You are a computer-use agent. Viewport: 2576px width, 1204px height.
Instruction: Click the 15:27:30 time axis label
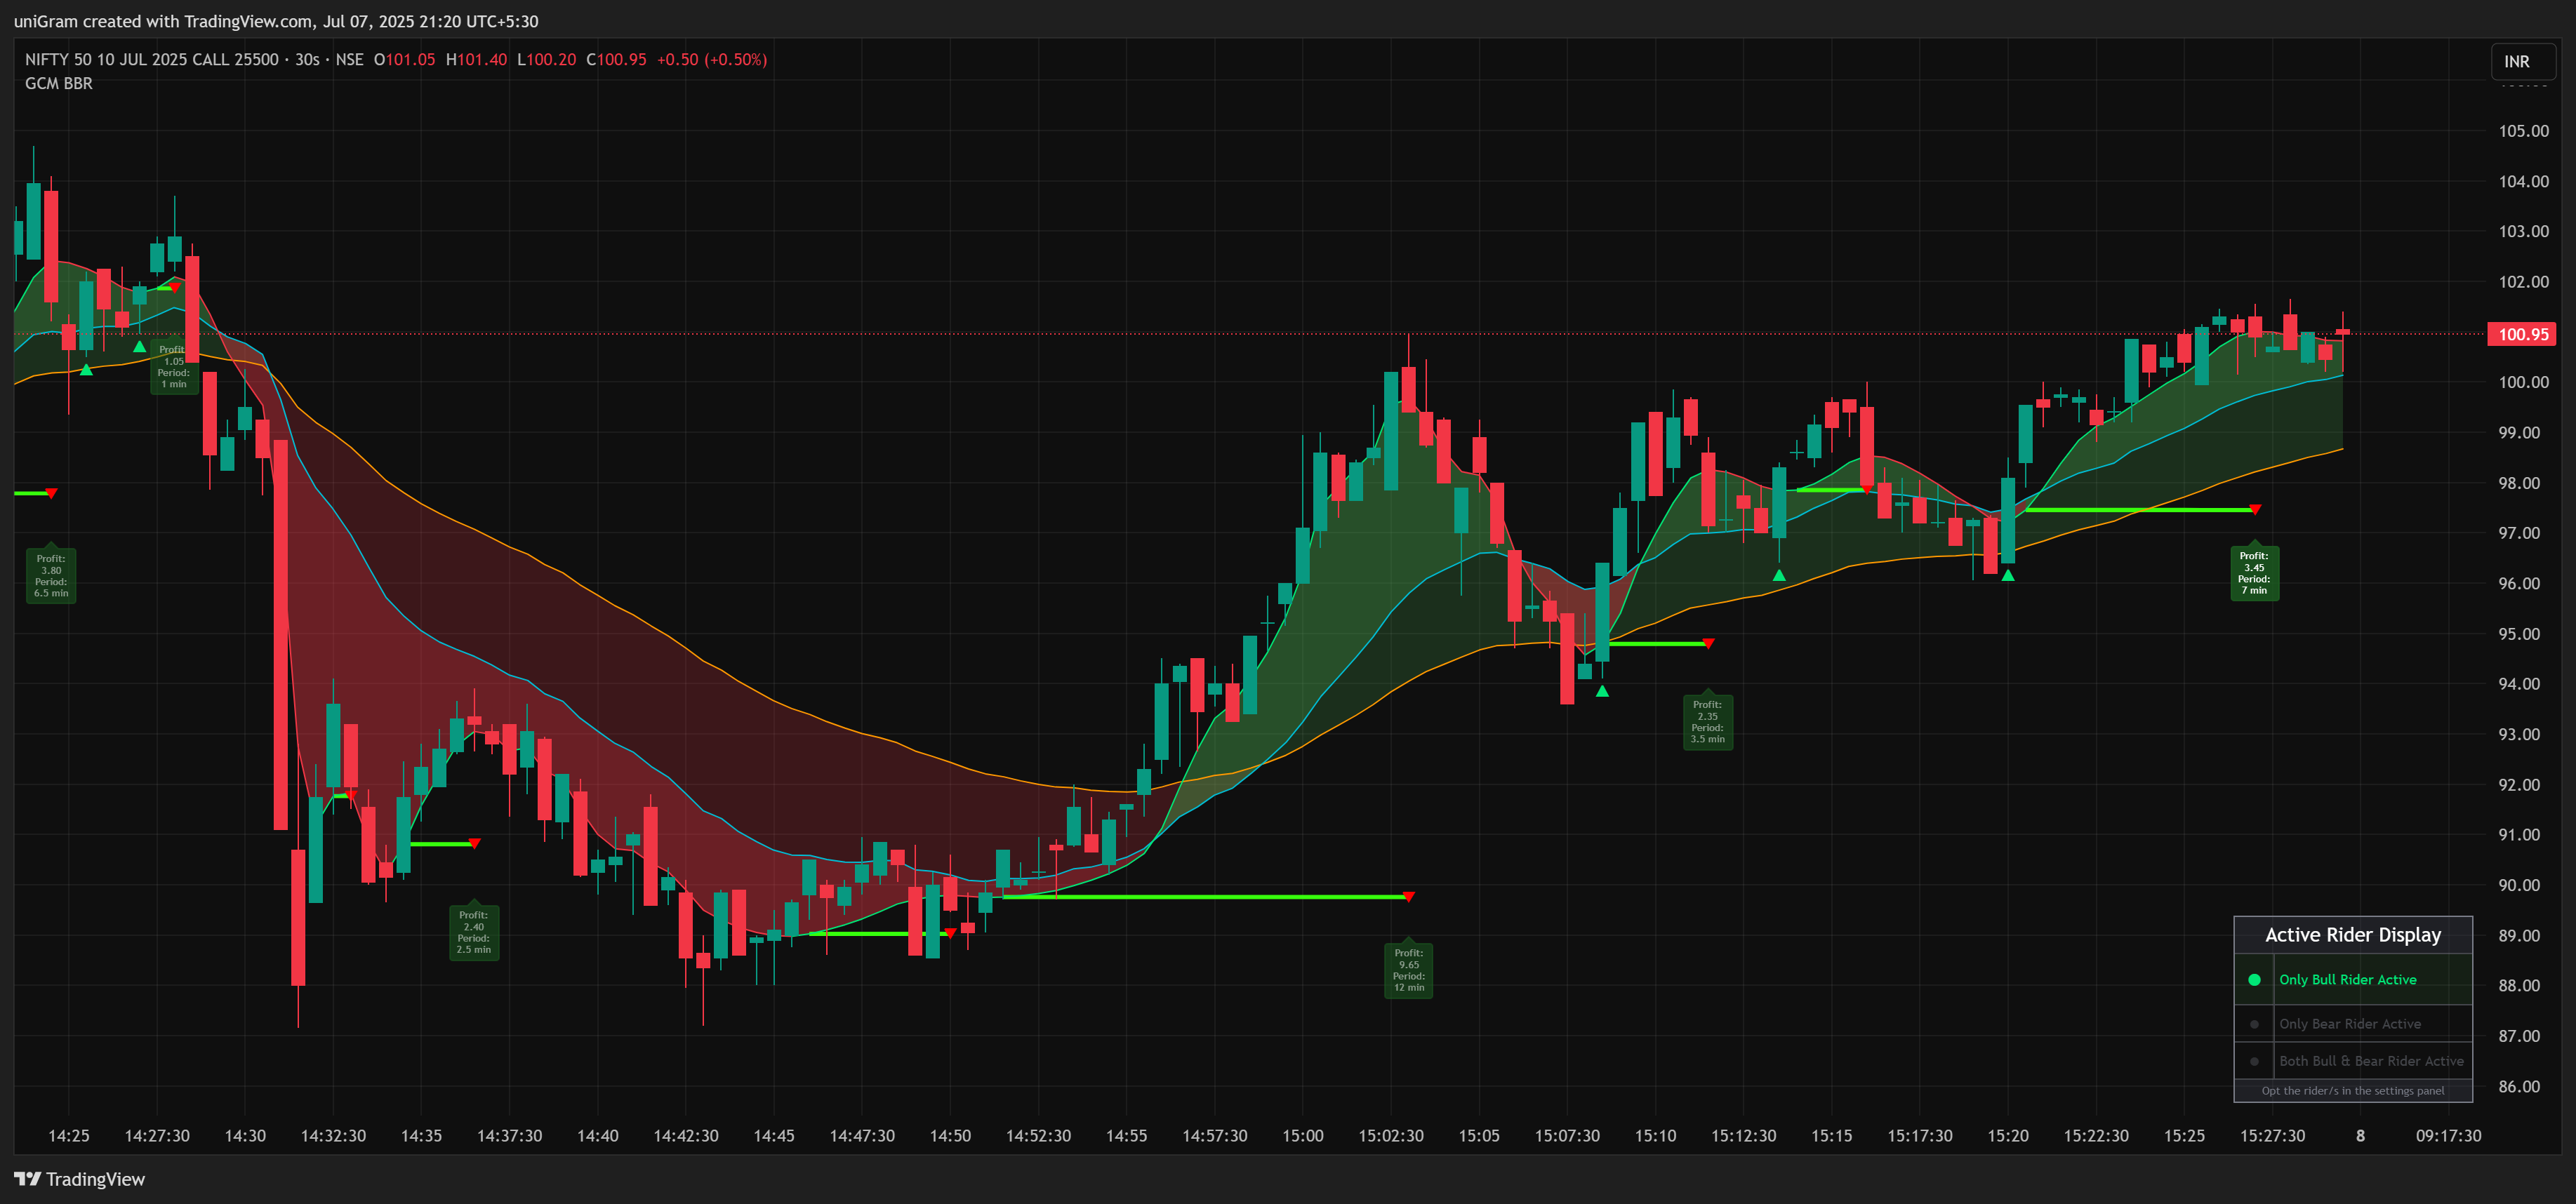click(x=2272, y=1136)
